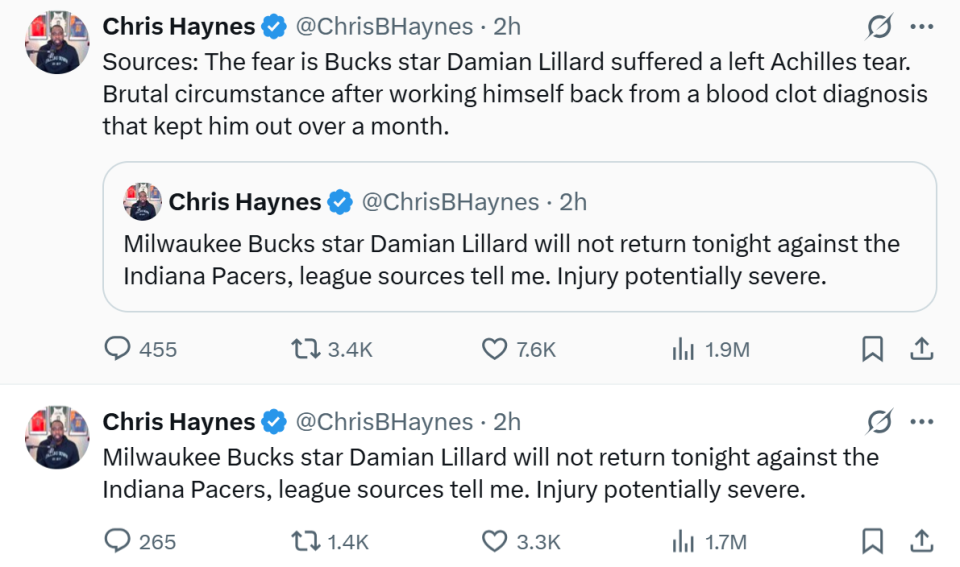Click Chris Haynes avatar on first tweet
The width and height of the screenshot is (960, 567).
59,44
